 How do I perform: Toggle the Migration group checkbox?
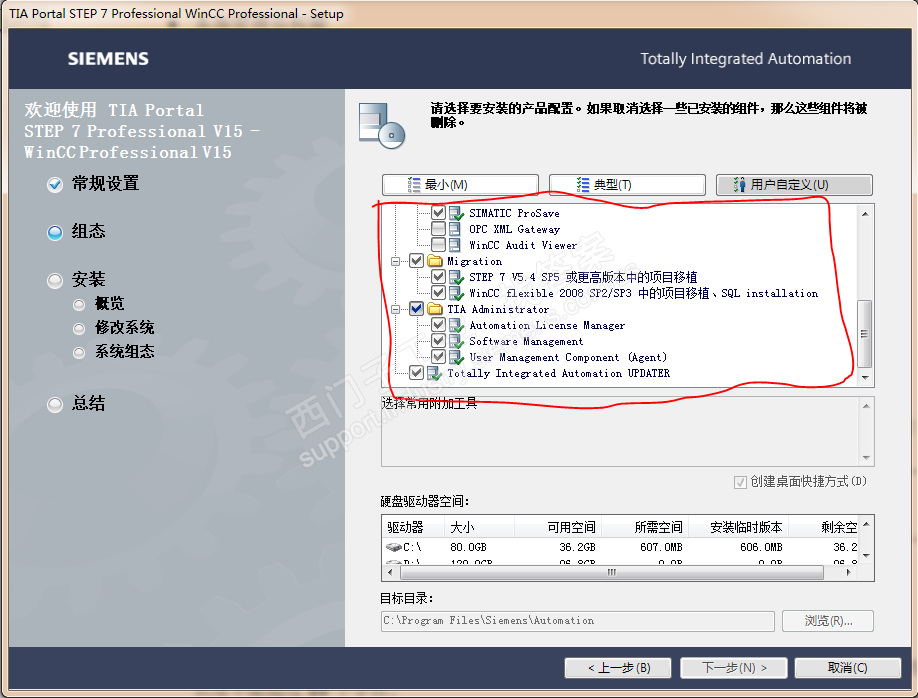tap(416, 261)
